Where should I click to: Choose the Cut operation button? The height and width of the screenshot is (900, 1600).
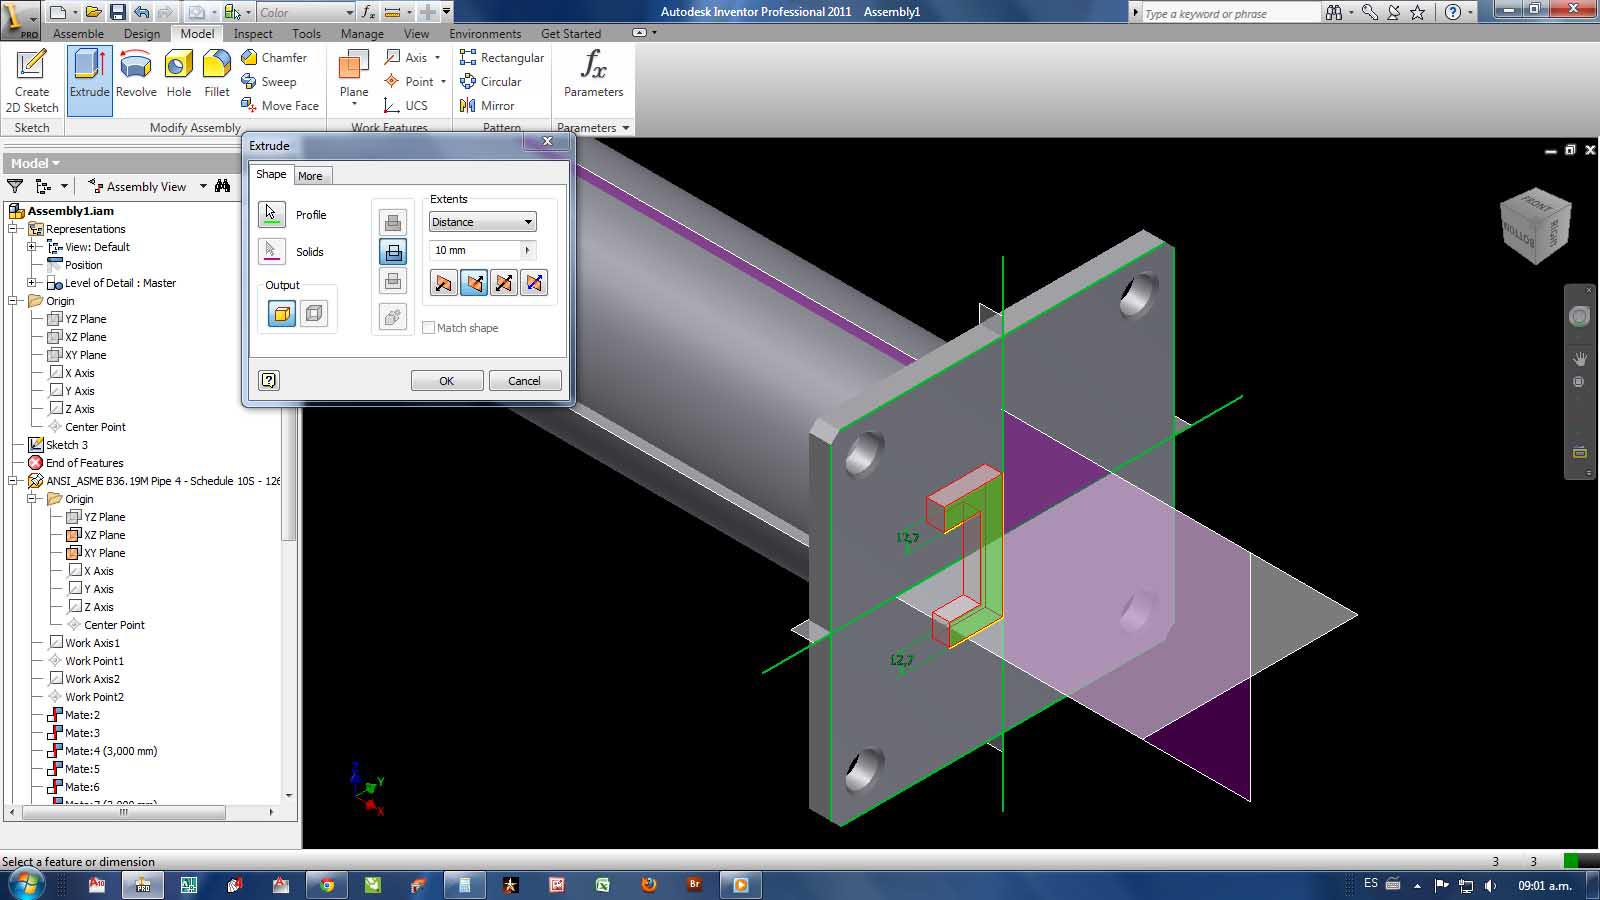tap(393, 252)
